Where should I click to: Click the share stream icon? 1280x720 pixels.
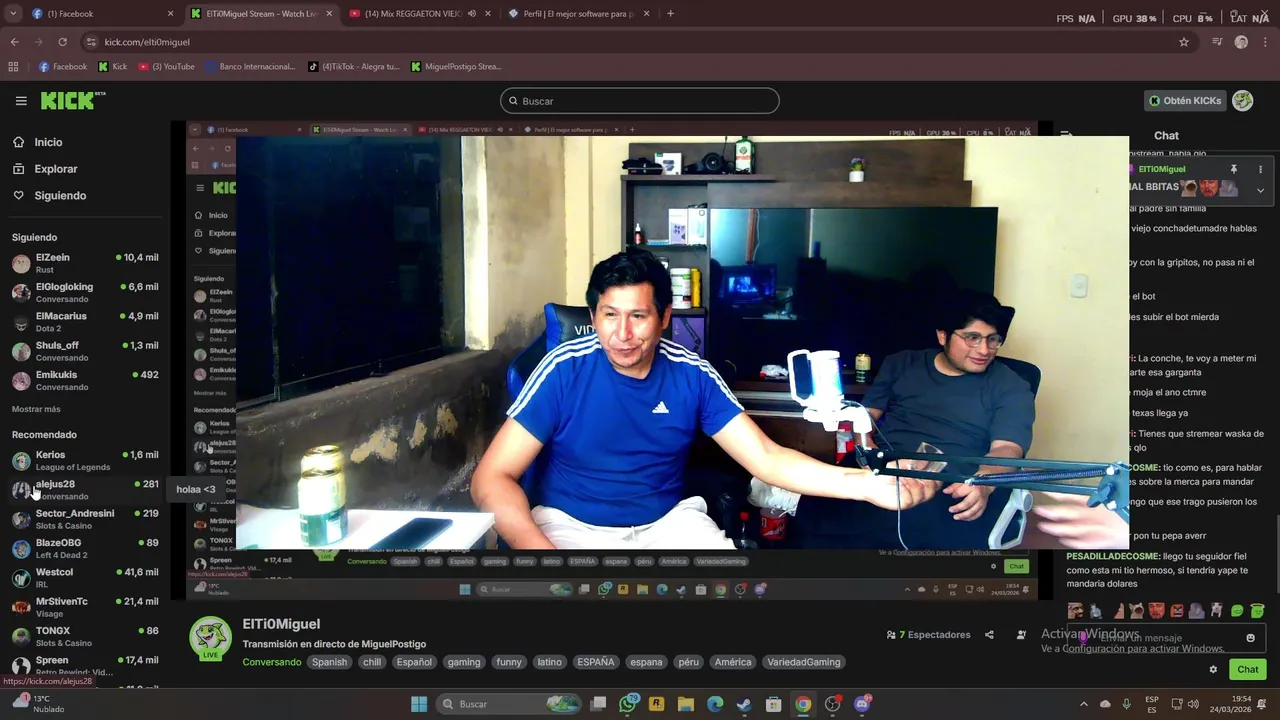tap(989, 635)
